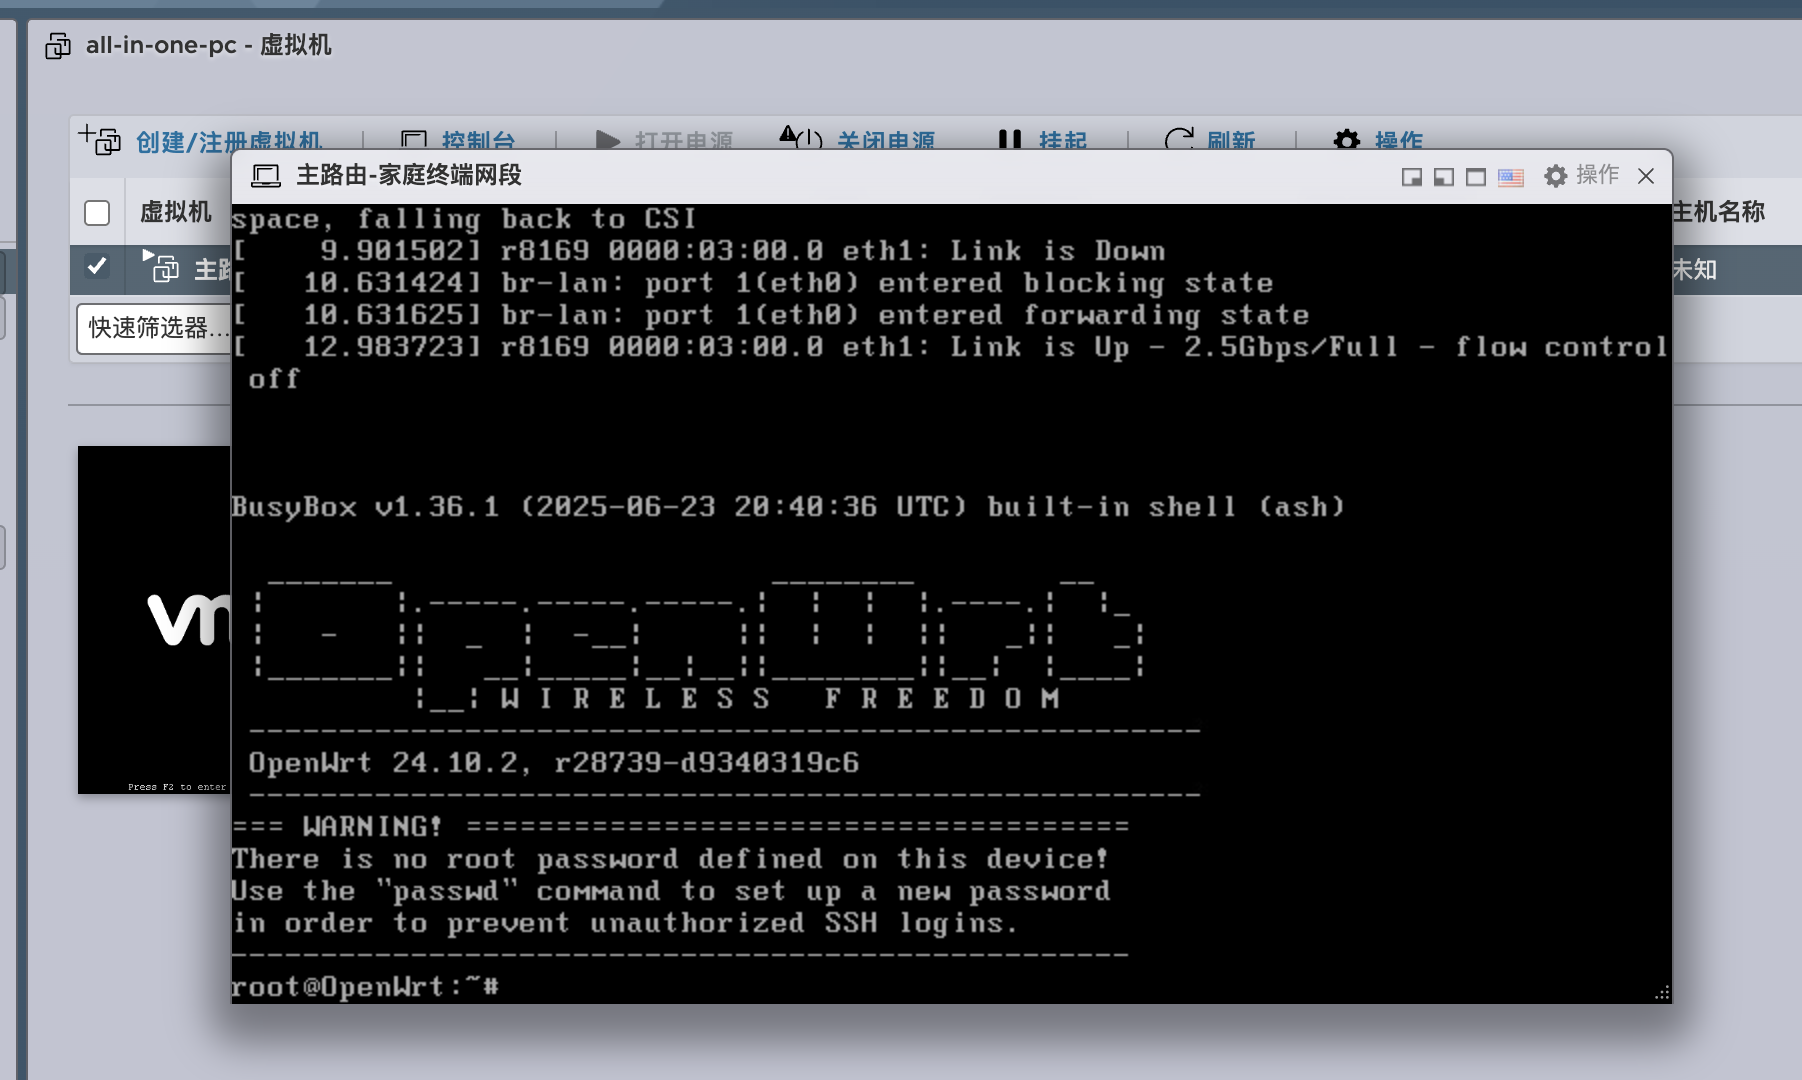The image size is (1802, 1080).
Task: Switch console to full window icon
Action: [x=1476, y=177]
